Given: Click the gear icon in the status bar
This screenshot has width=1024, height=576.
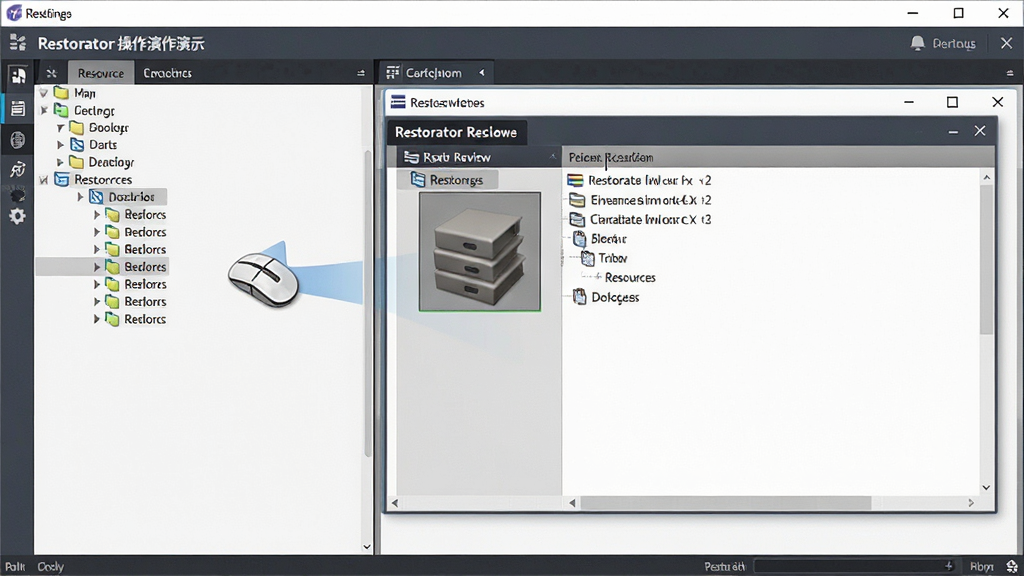Looking at the screenshot, I should point(1012,566).
